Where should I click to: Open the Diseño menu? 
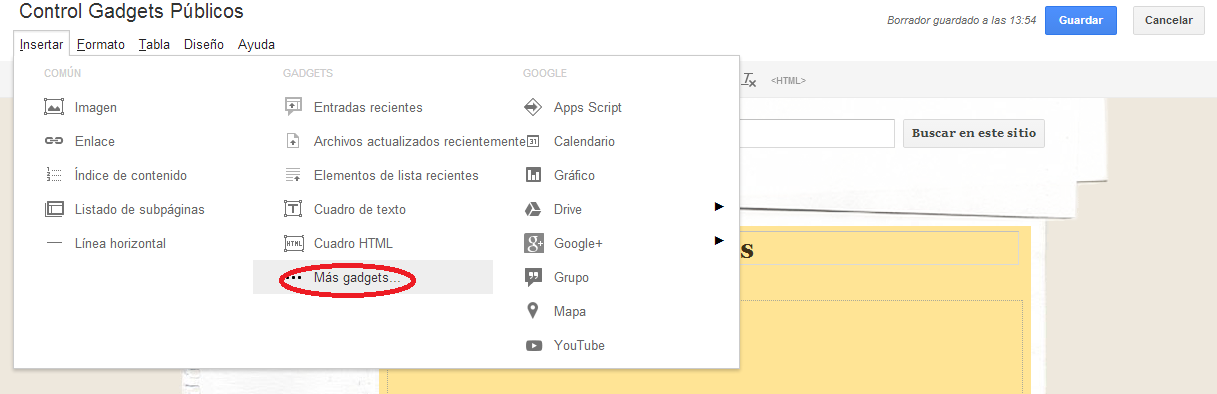pos(204,44)
